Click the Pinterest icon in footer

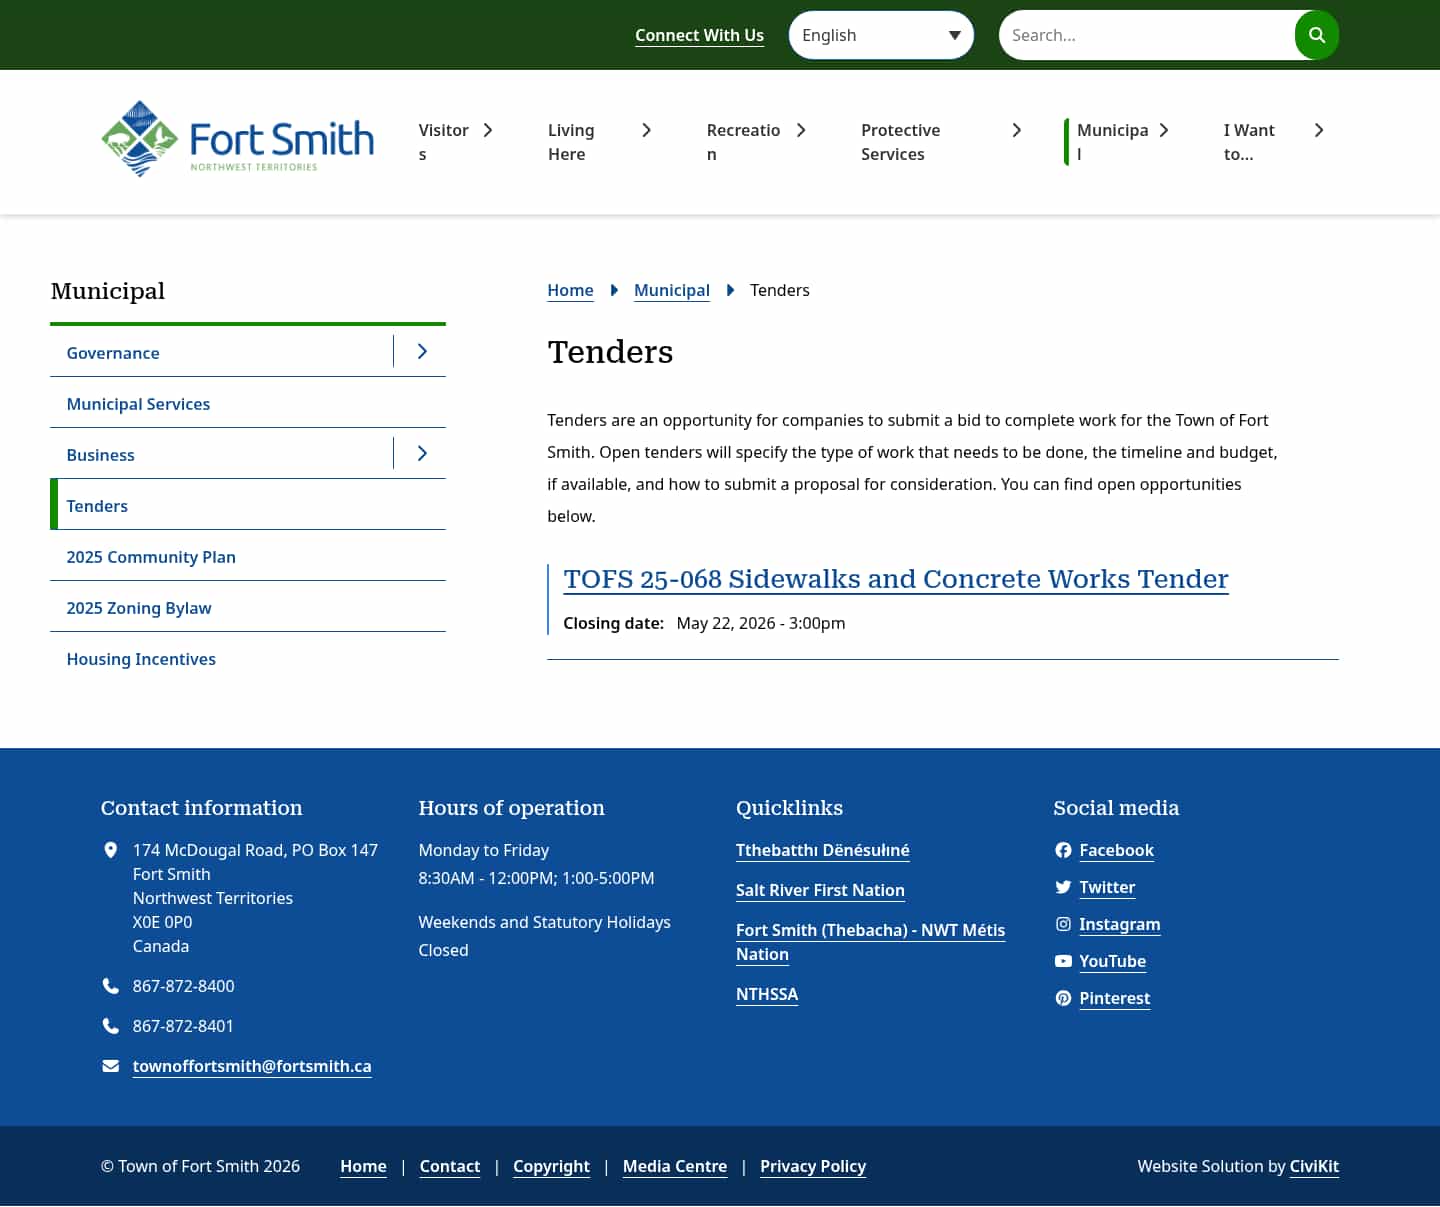tap(1063, 998)
